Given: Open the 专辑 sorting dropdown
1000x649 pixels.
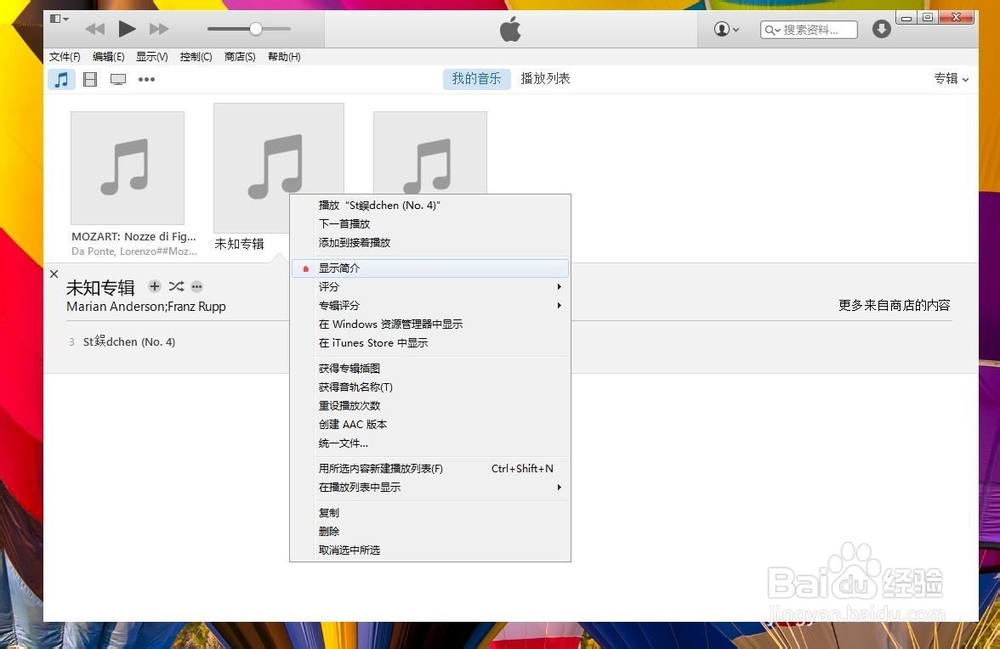Looking at the screenshot, I should tap(950, 78).
